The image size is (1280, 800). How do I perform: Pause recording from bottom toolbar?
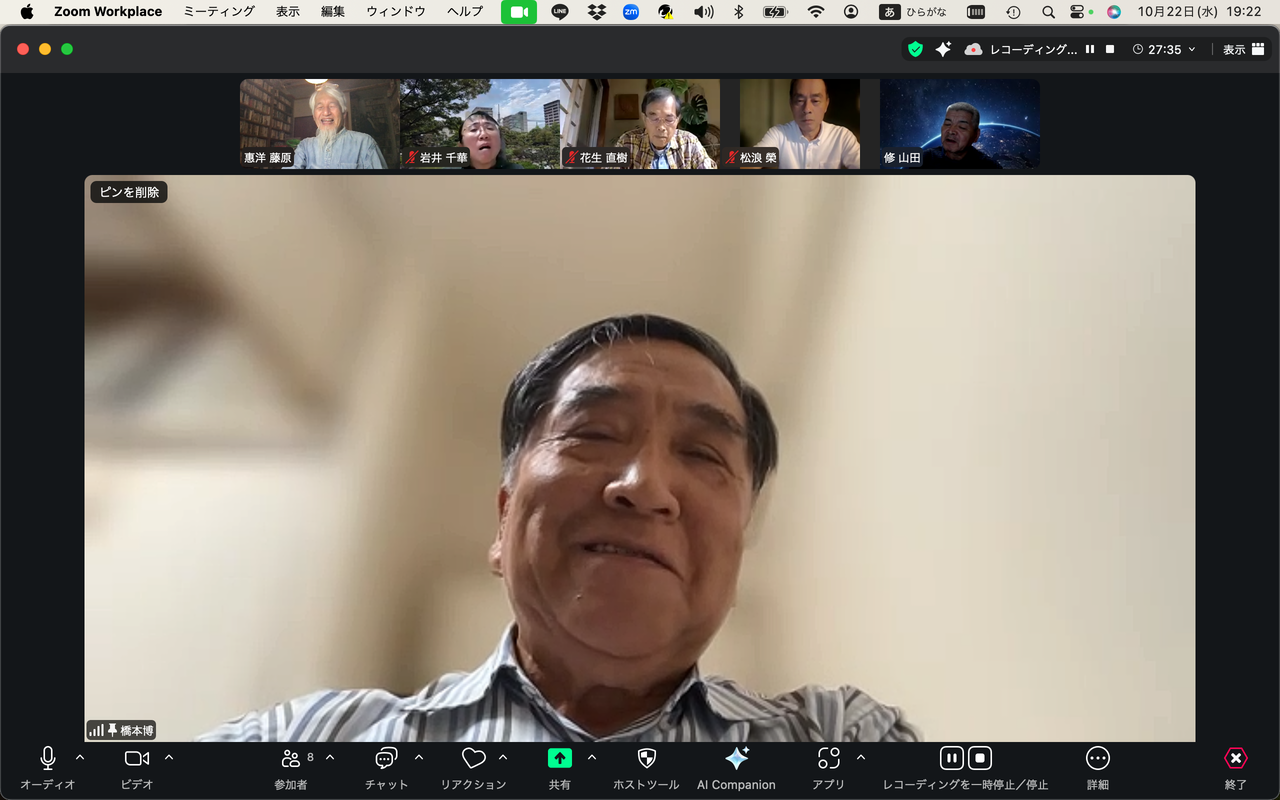(x=952, y=758)
